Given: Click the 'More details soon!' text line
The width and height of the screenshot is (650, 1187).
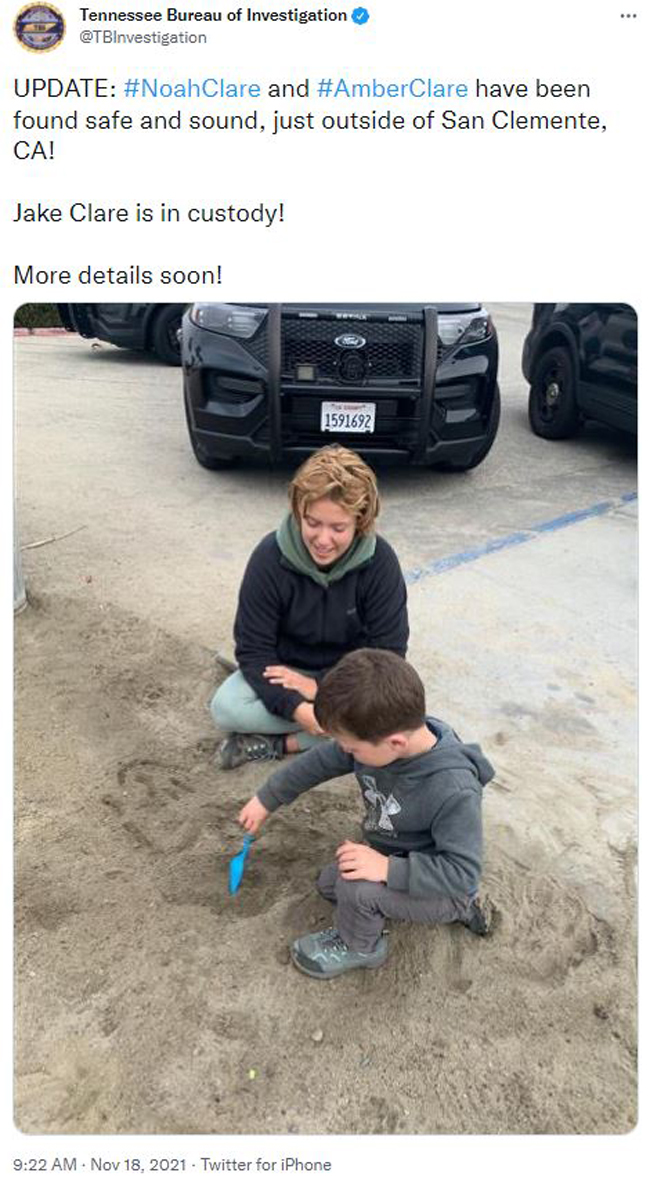Looking at the screenshot, I should pyautogui.click(x=118, y=275).
